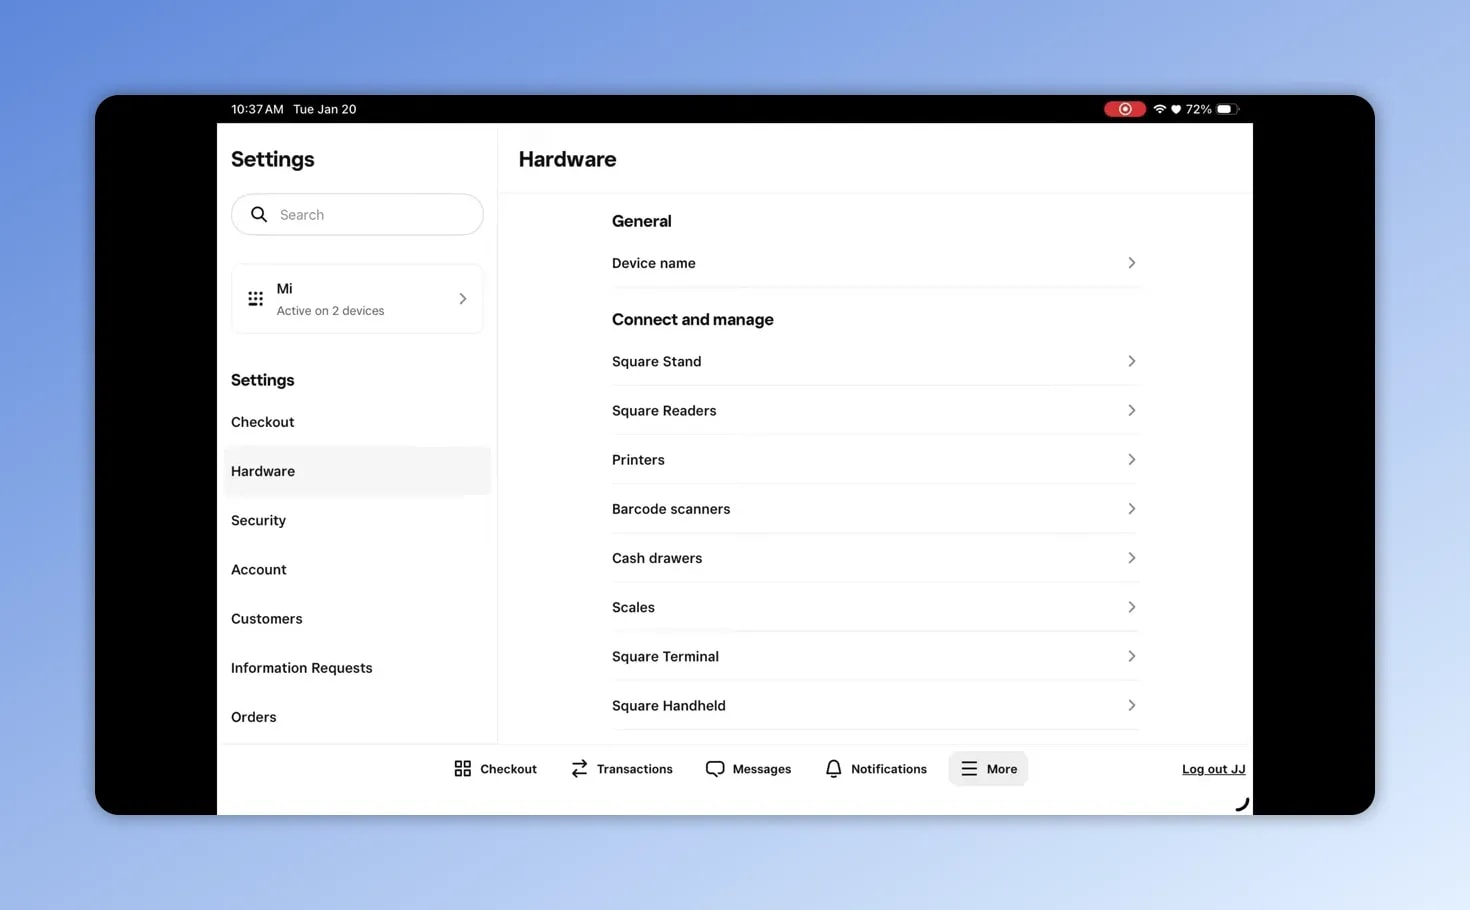This screenshot has height=910, width=1470.
Task: Open Customers settings
Action: click(358, 618)
